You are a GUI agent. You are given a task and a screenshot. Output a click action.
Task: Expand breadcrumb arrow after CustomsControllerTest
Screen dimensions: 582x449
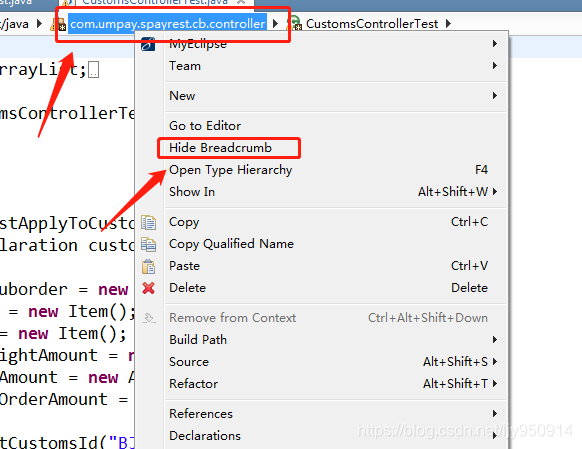click(x=448, y=24)
